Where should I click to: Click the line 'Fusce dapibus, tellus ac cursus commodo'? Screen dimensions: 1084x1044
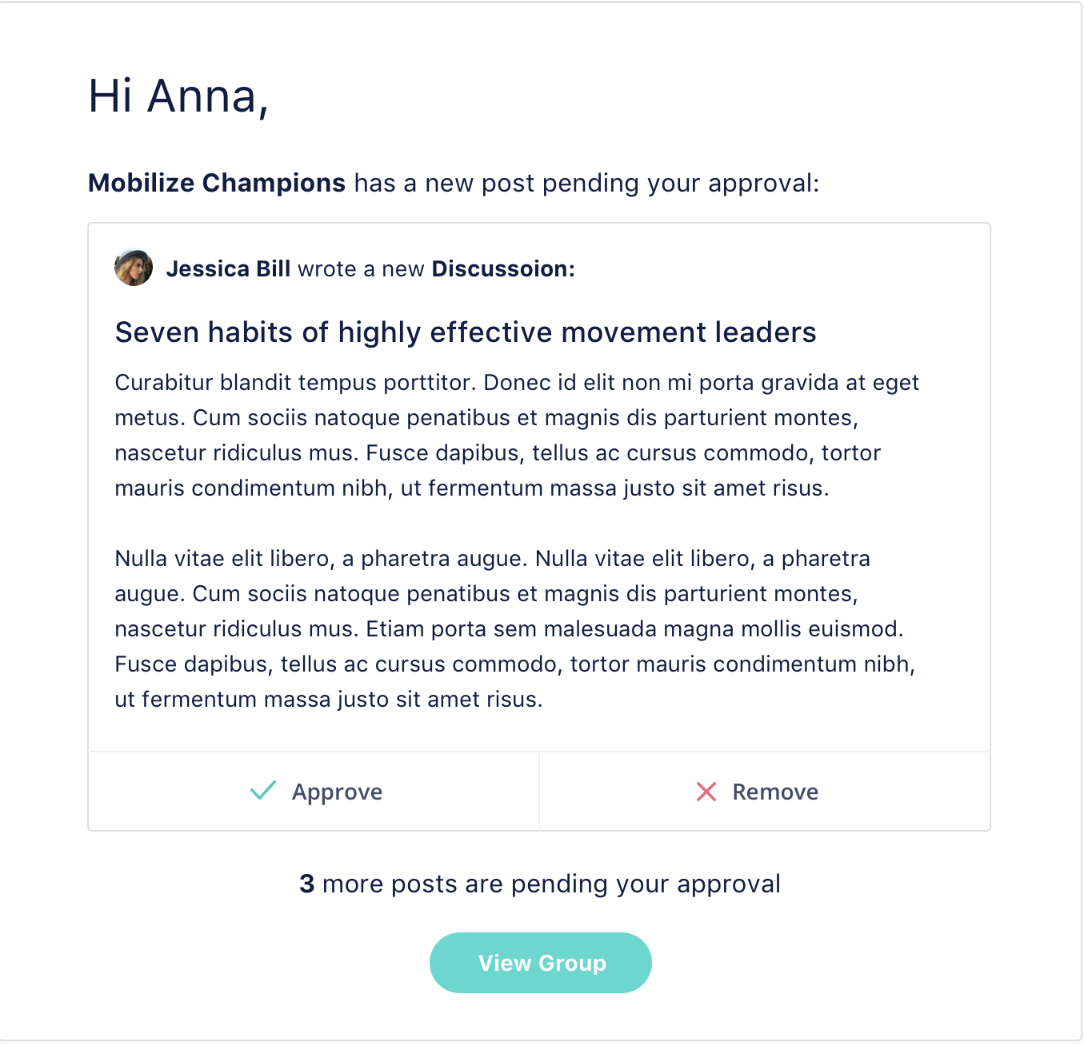pos(515,664)
